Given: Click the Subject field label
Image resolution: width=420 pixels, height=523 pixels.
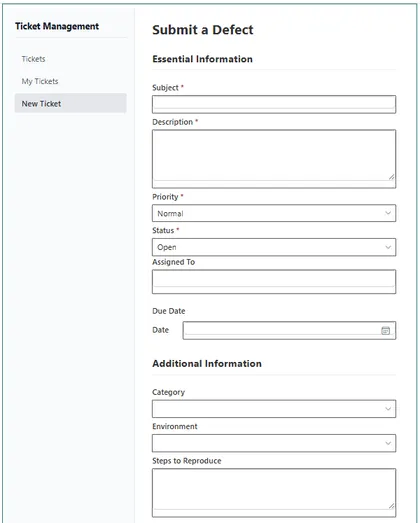Looking at the screenshot, I should click(165, 88).
